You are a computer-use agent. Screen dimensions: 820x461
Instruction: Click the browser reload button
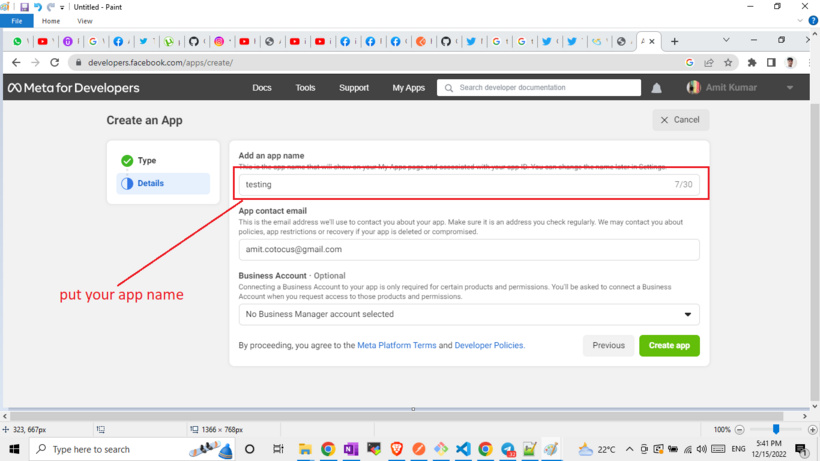point(56,62)
